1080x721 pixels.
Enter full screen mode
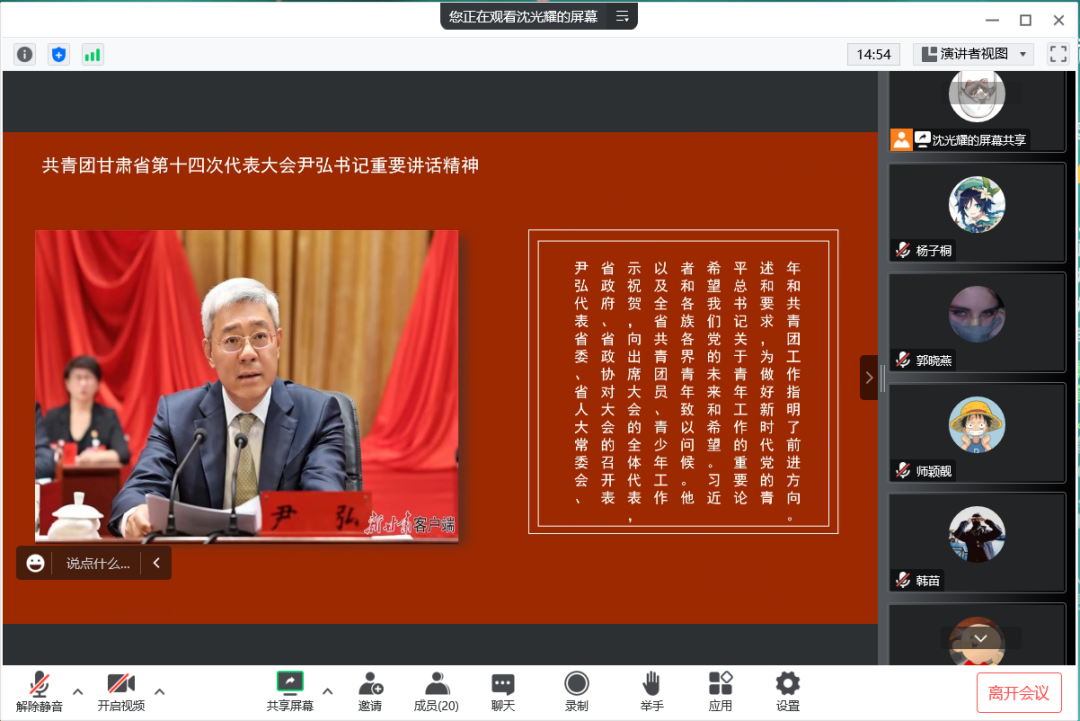click(x=1057, y=54)
